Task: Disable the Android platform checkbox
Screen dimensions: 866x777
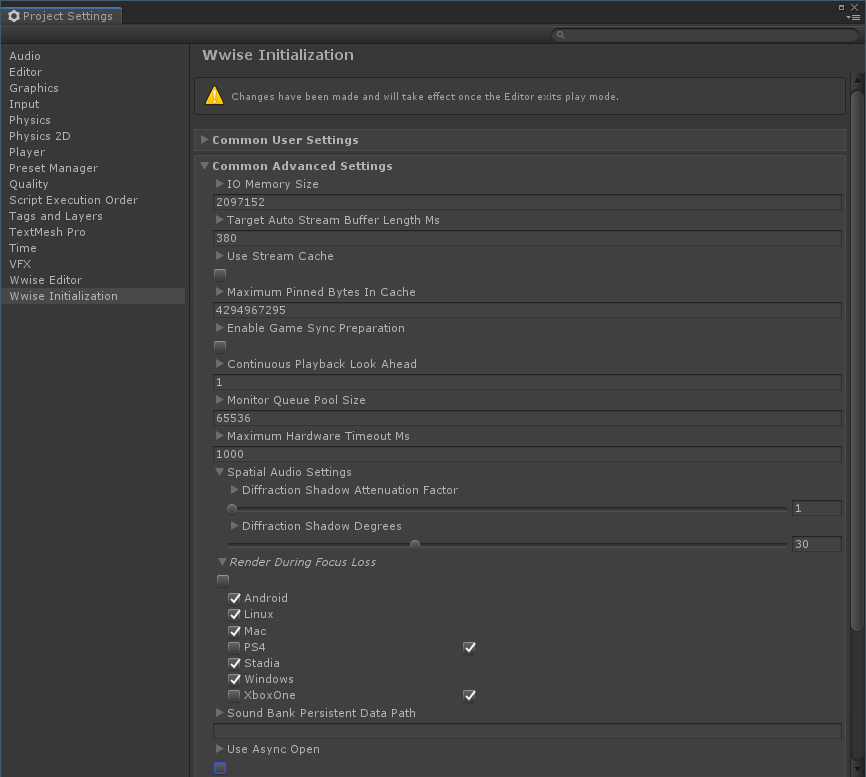Action: tap(234, 598)
